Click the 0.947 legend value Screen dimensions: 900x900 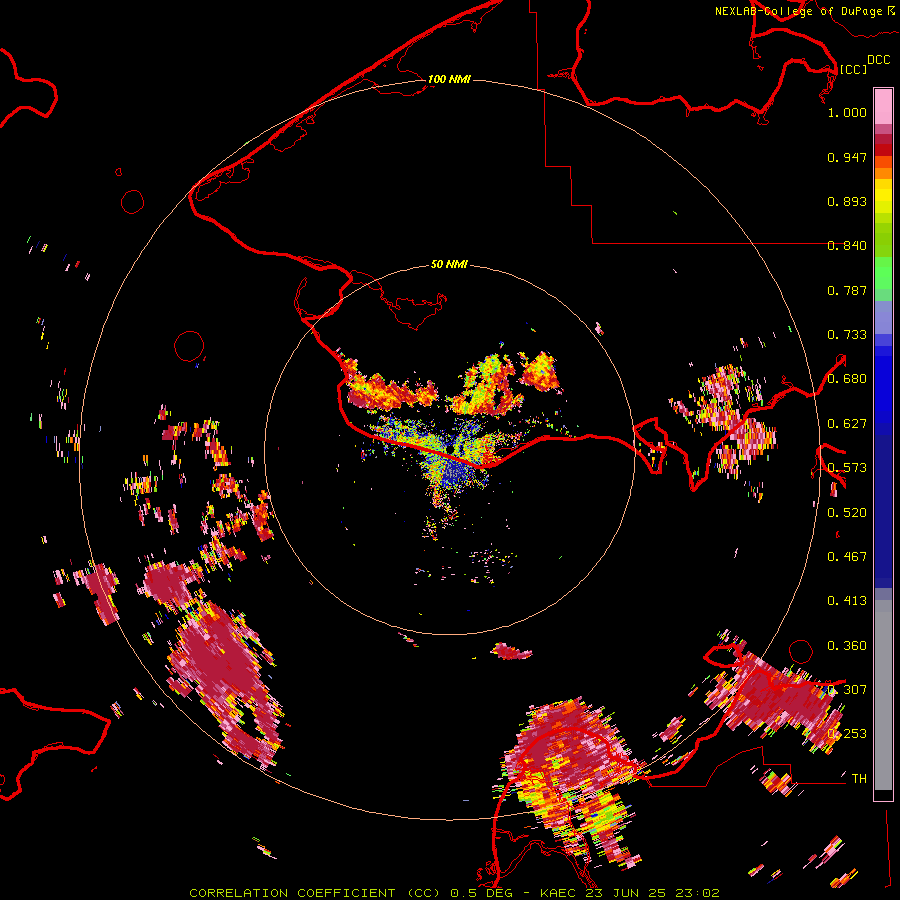(847, 157)
